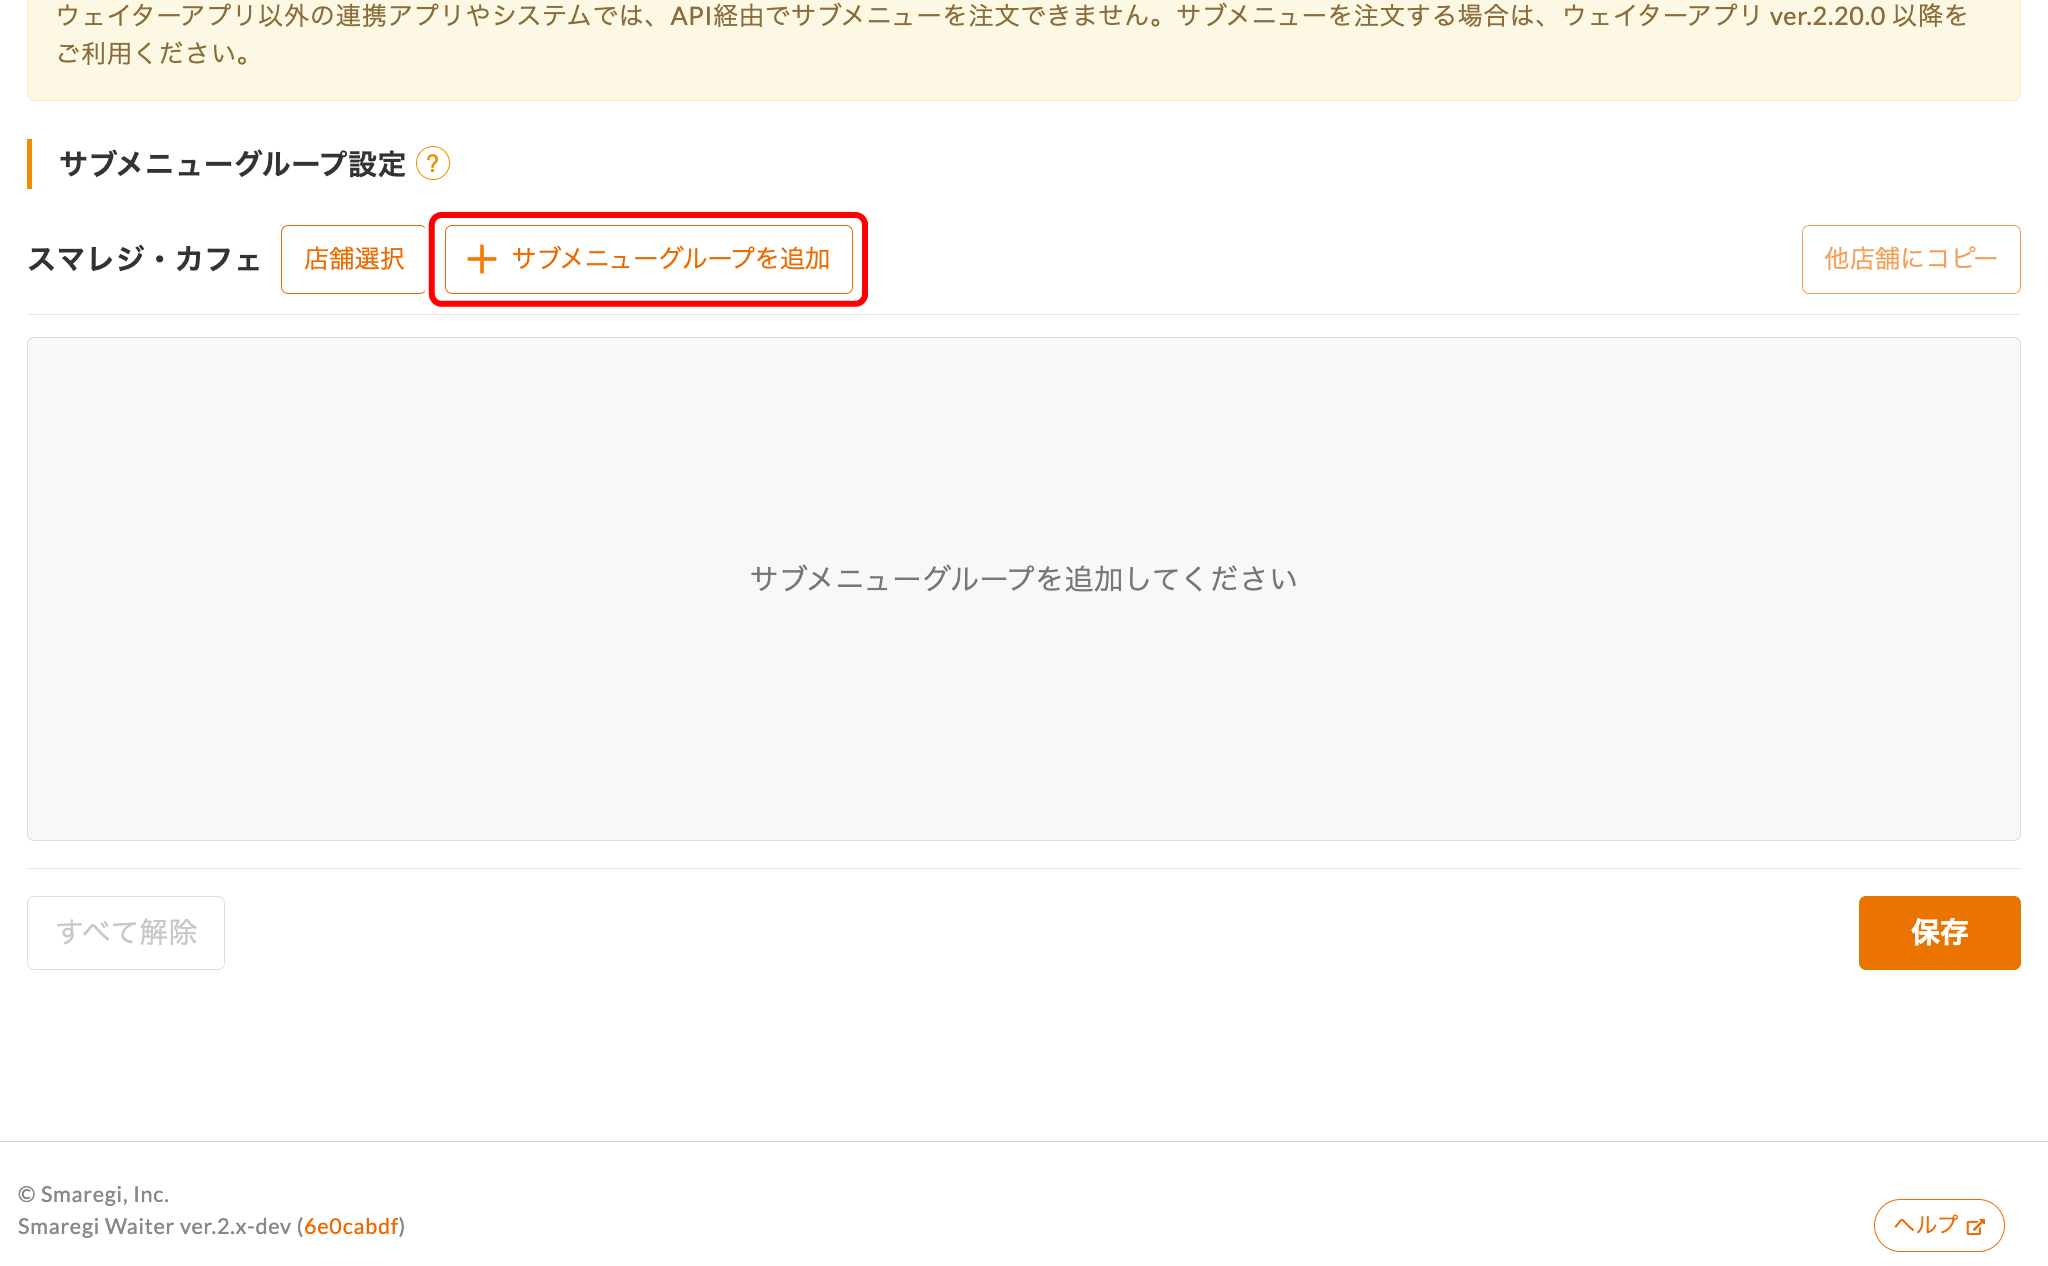Click the empty submenu group list panel
The height and width of the screenshot is (1266, 2048).
tap(1024, 589)
